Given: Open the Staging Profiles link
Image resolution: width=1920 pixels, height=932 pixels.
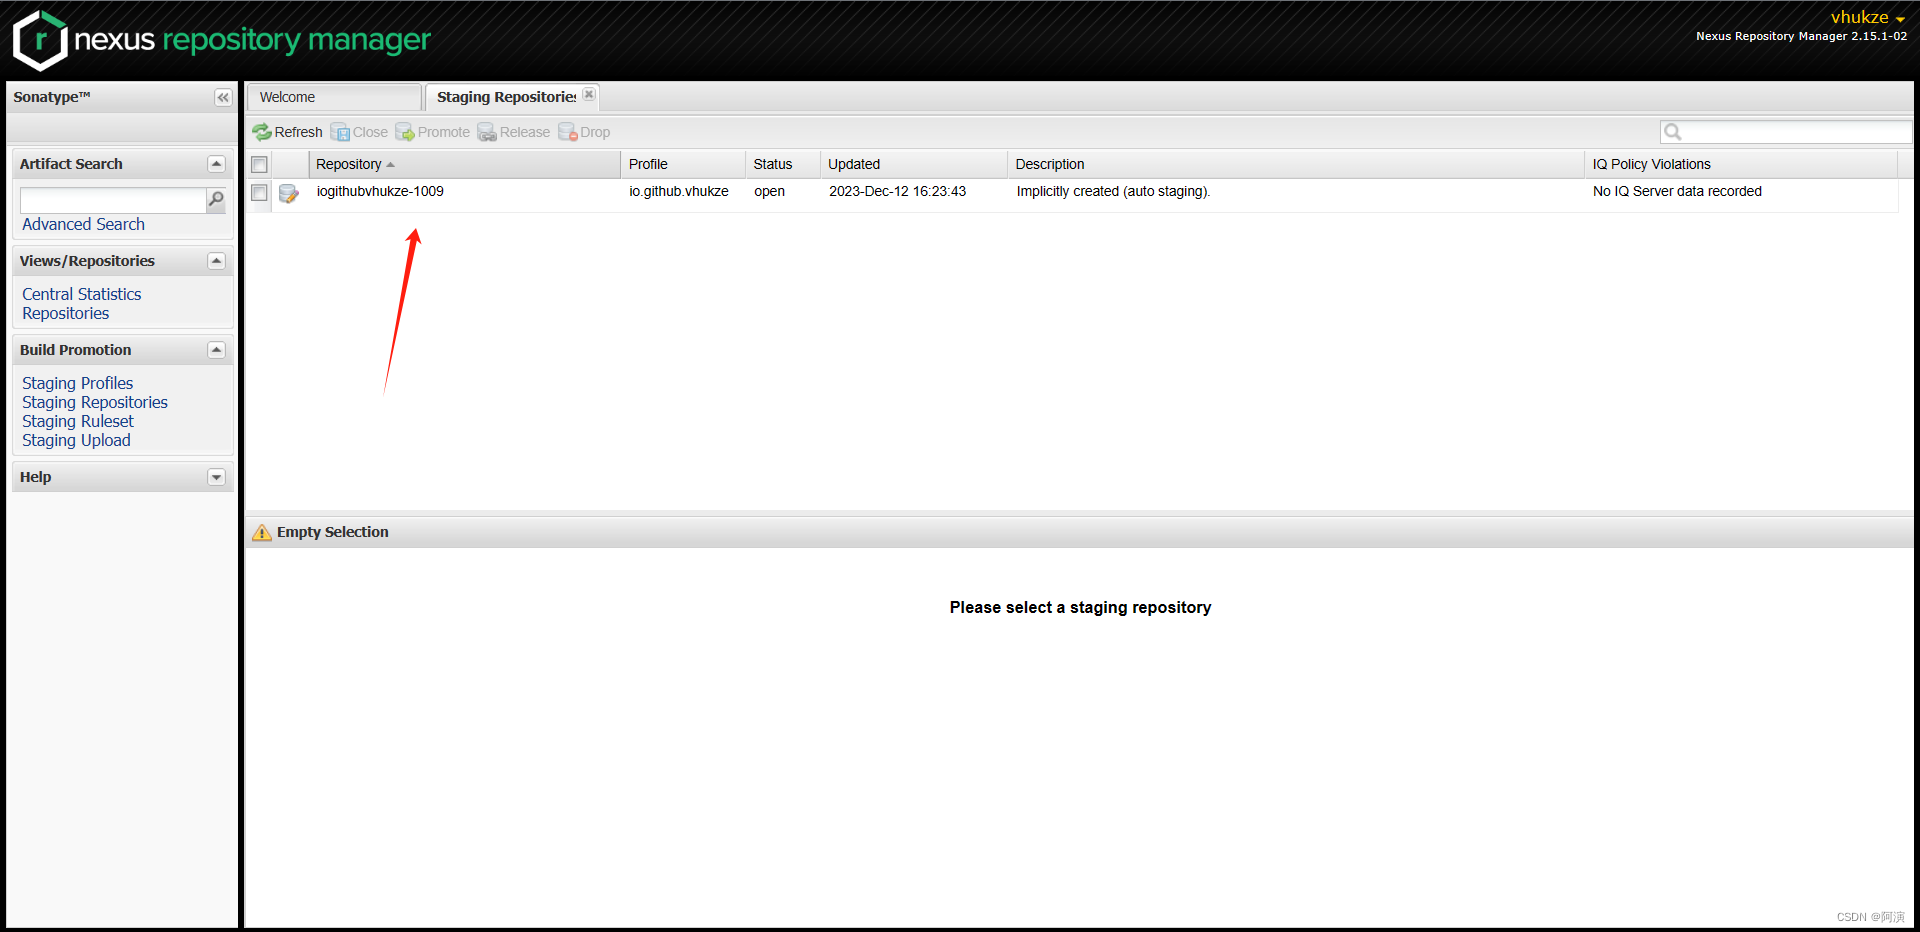Looking at the screenshot, I should tap(77, 383).
